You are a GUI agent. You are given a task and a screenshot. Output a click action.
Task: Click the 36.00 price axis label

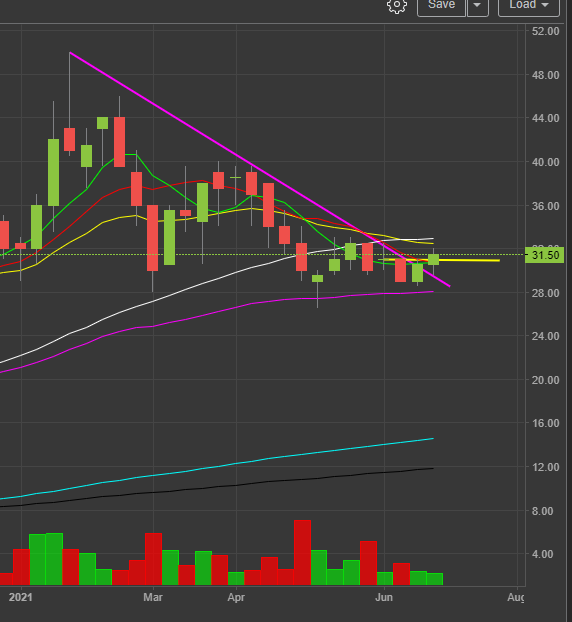545,206
